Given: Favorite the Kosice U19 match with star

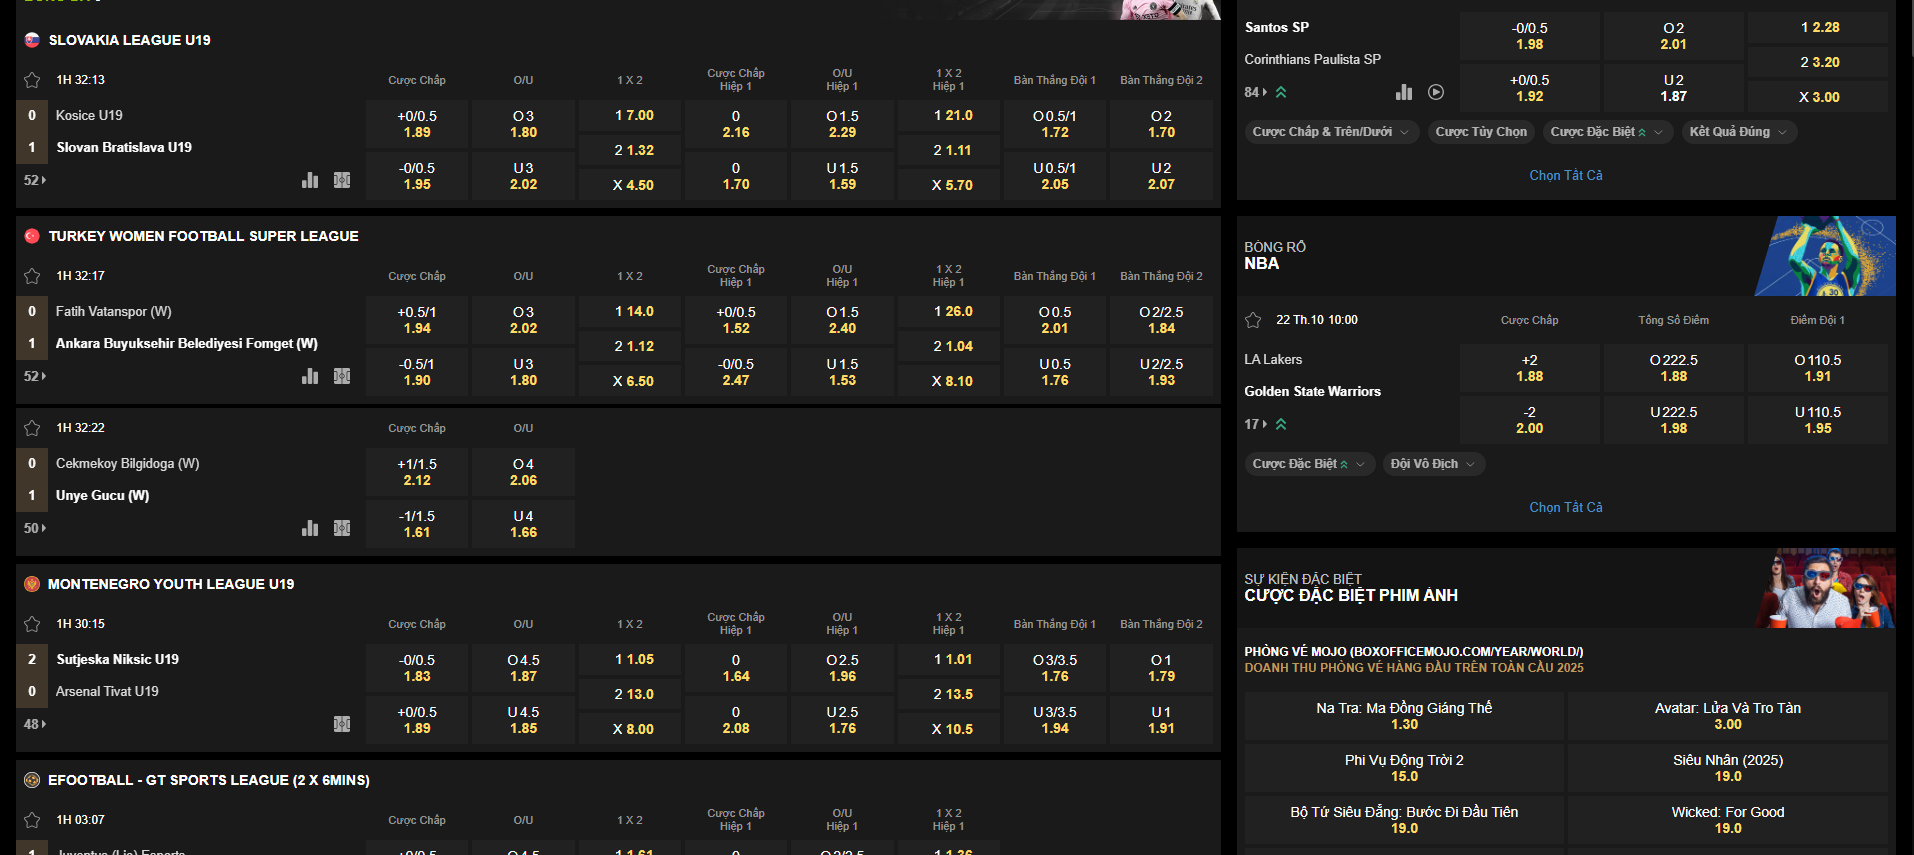Looking at the screenshot, I should pos(32,80).
